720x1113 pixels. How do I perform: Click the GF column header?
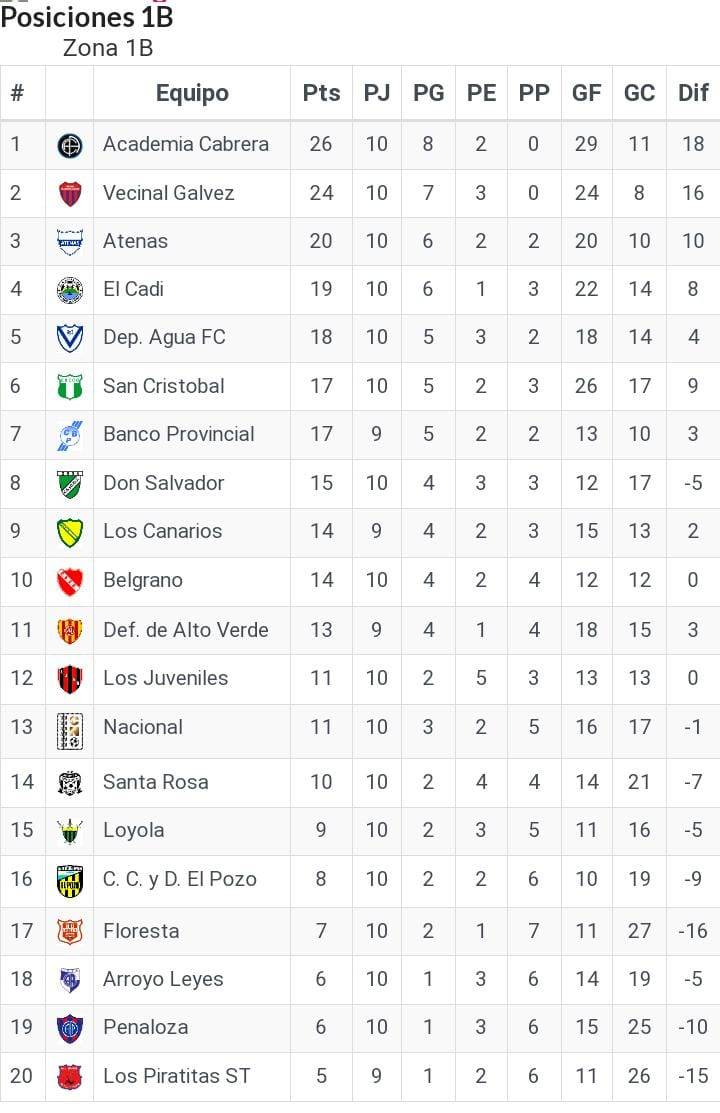coord(586,93)
